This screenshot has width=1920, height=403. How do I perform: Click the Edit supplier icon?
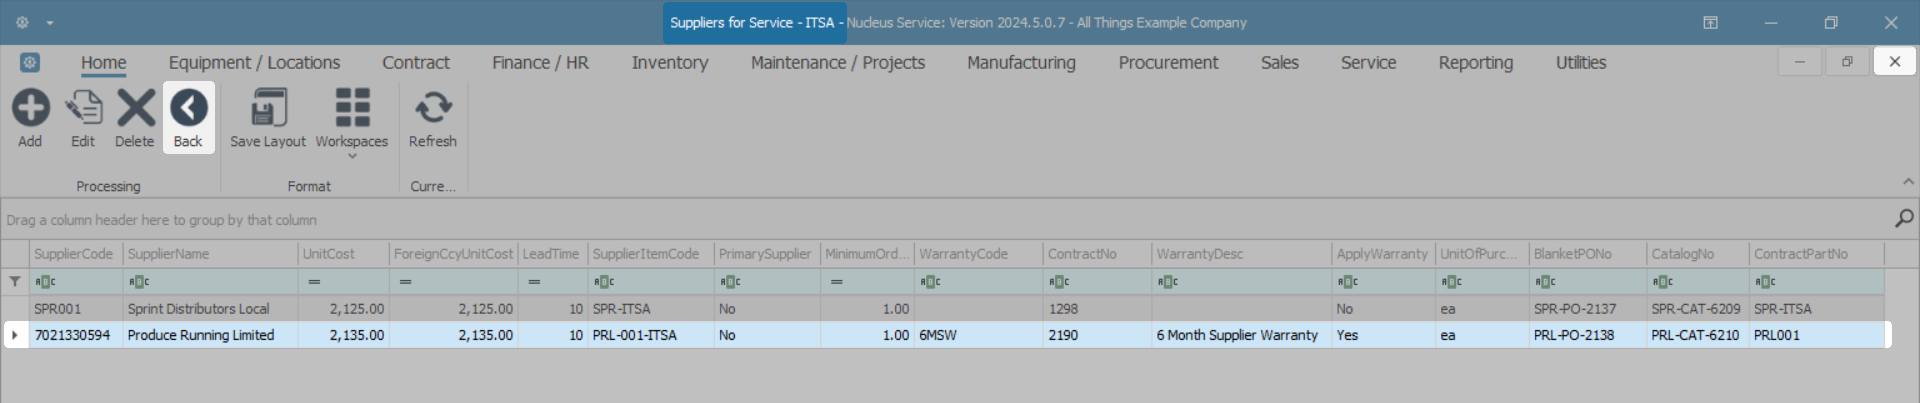click(x=83, y=108)
